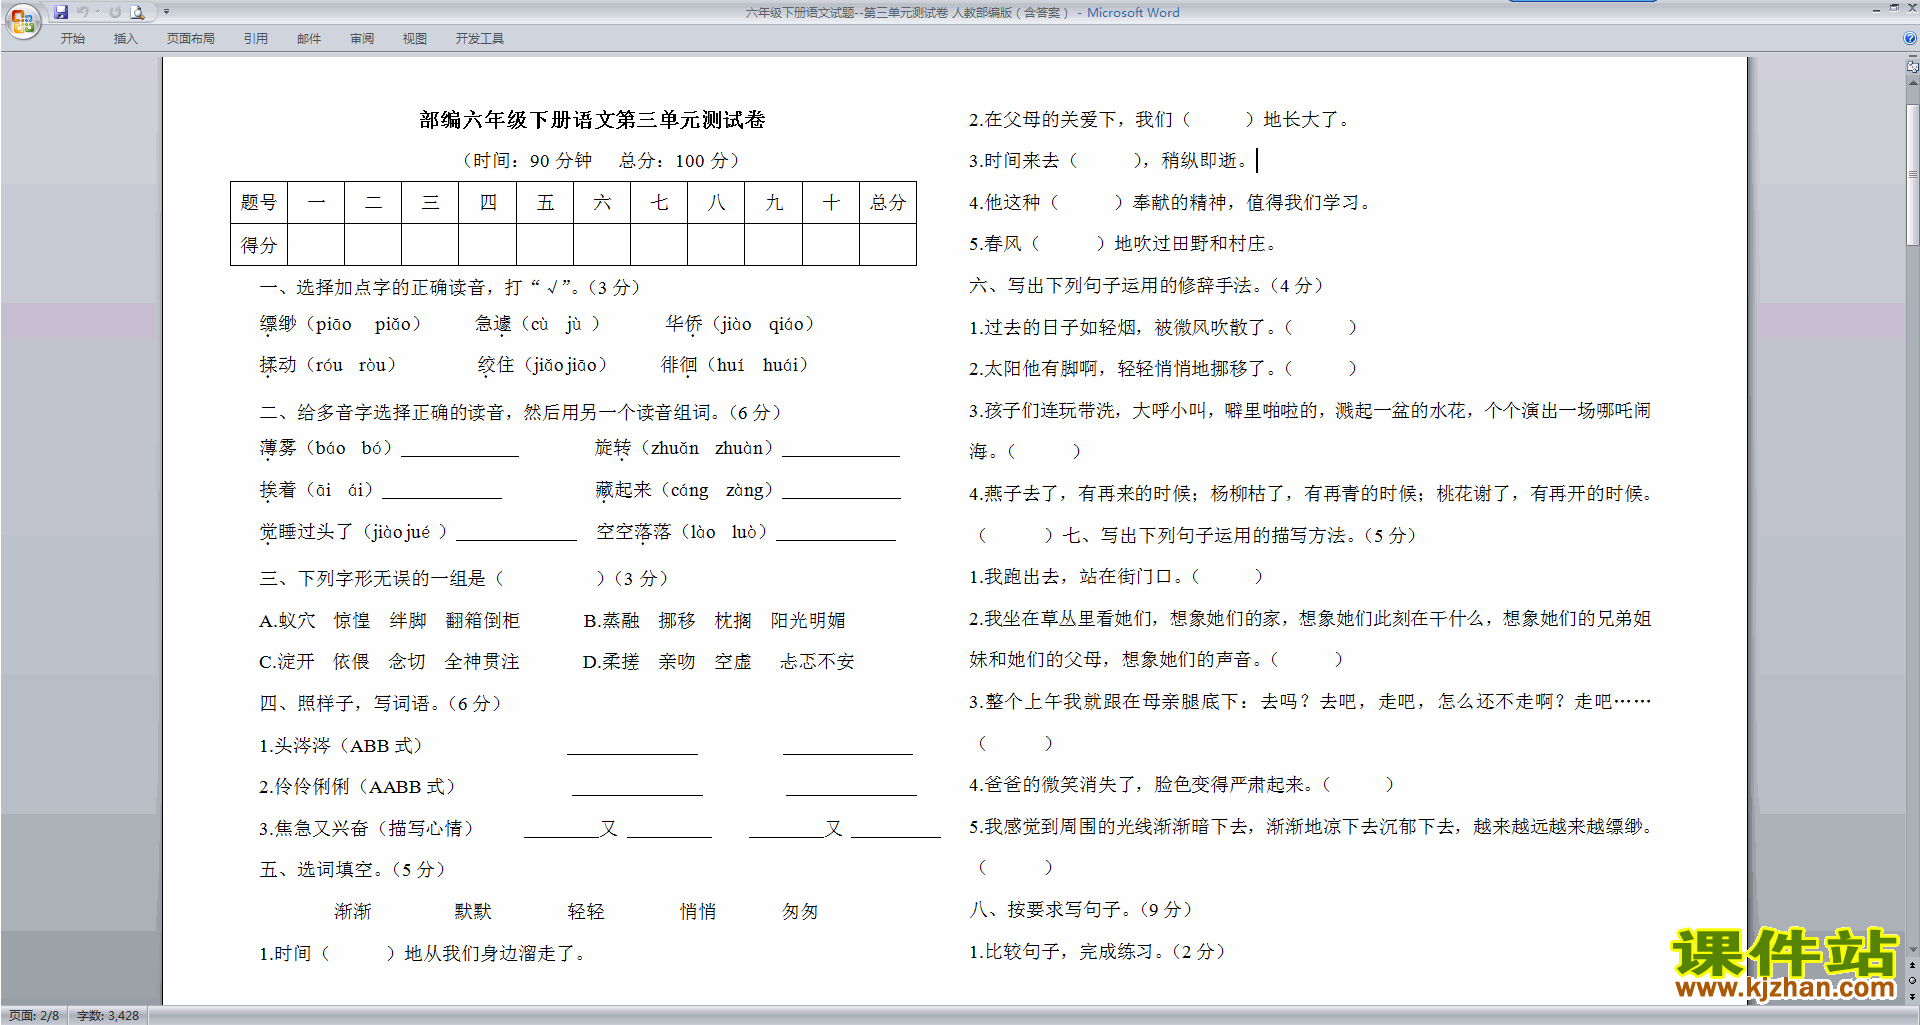1920x1025 pixels.
Task: Click the line 2.伶伶俐俐(AABB 式)
Action: tap(357, 787)
